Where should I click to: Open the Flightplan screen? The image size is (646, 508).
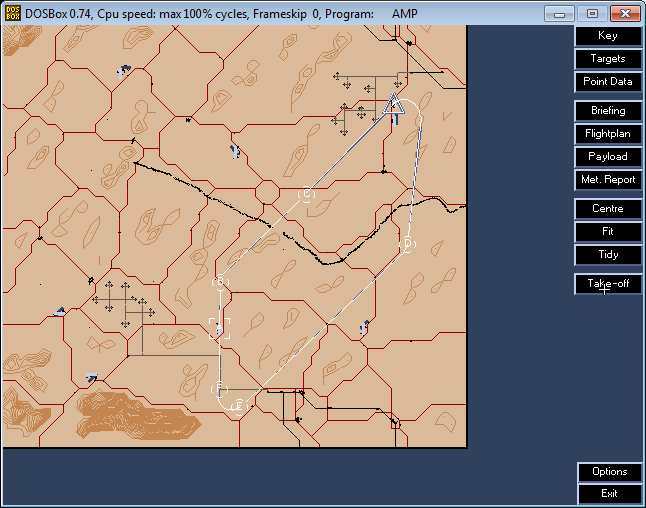tap(607, 134)
